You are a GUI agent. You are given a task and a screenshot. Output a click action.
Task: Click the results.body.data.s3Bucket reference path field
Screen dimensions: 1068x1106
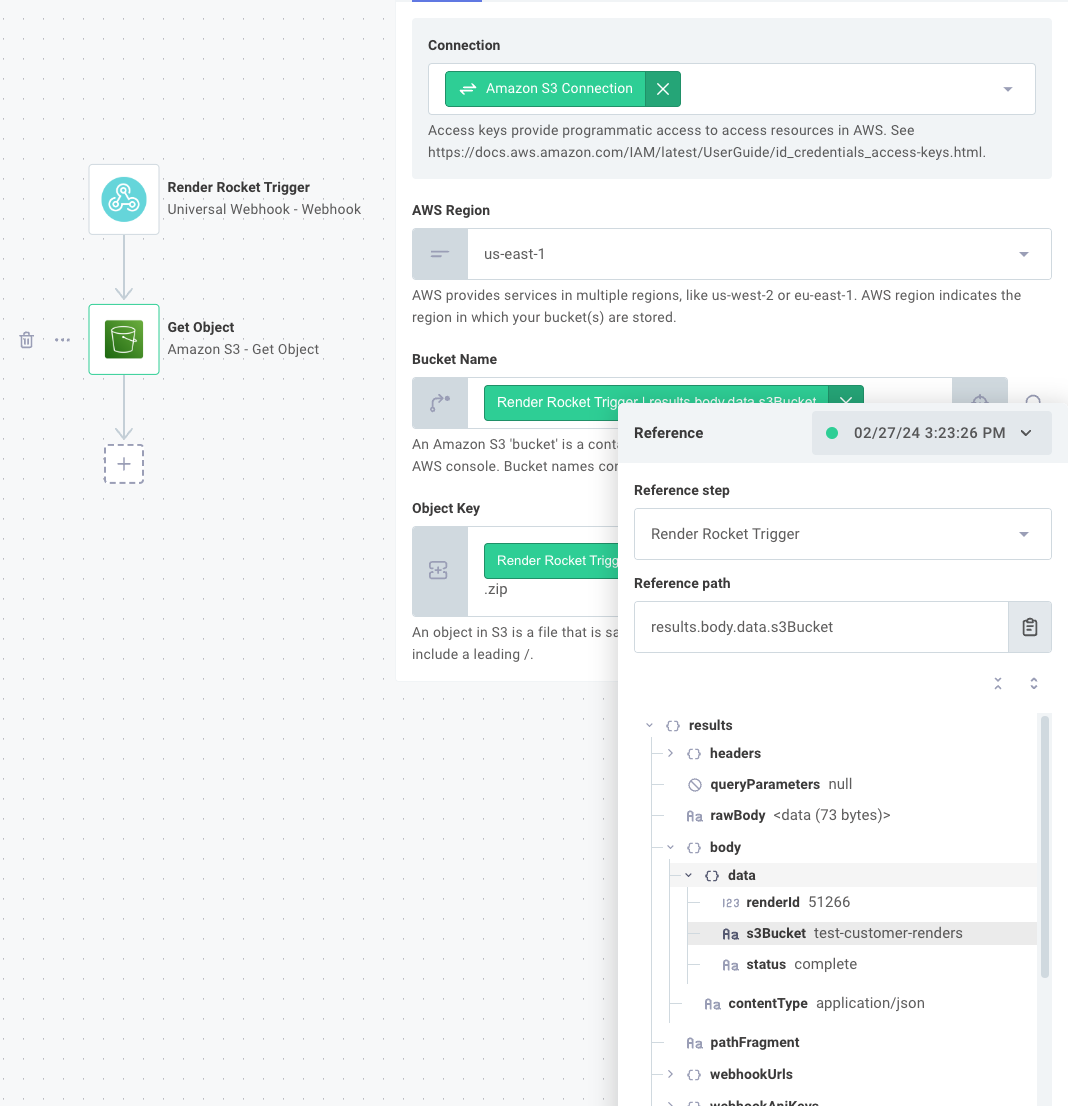pos(820,627)
